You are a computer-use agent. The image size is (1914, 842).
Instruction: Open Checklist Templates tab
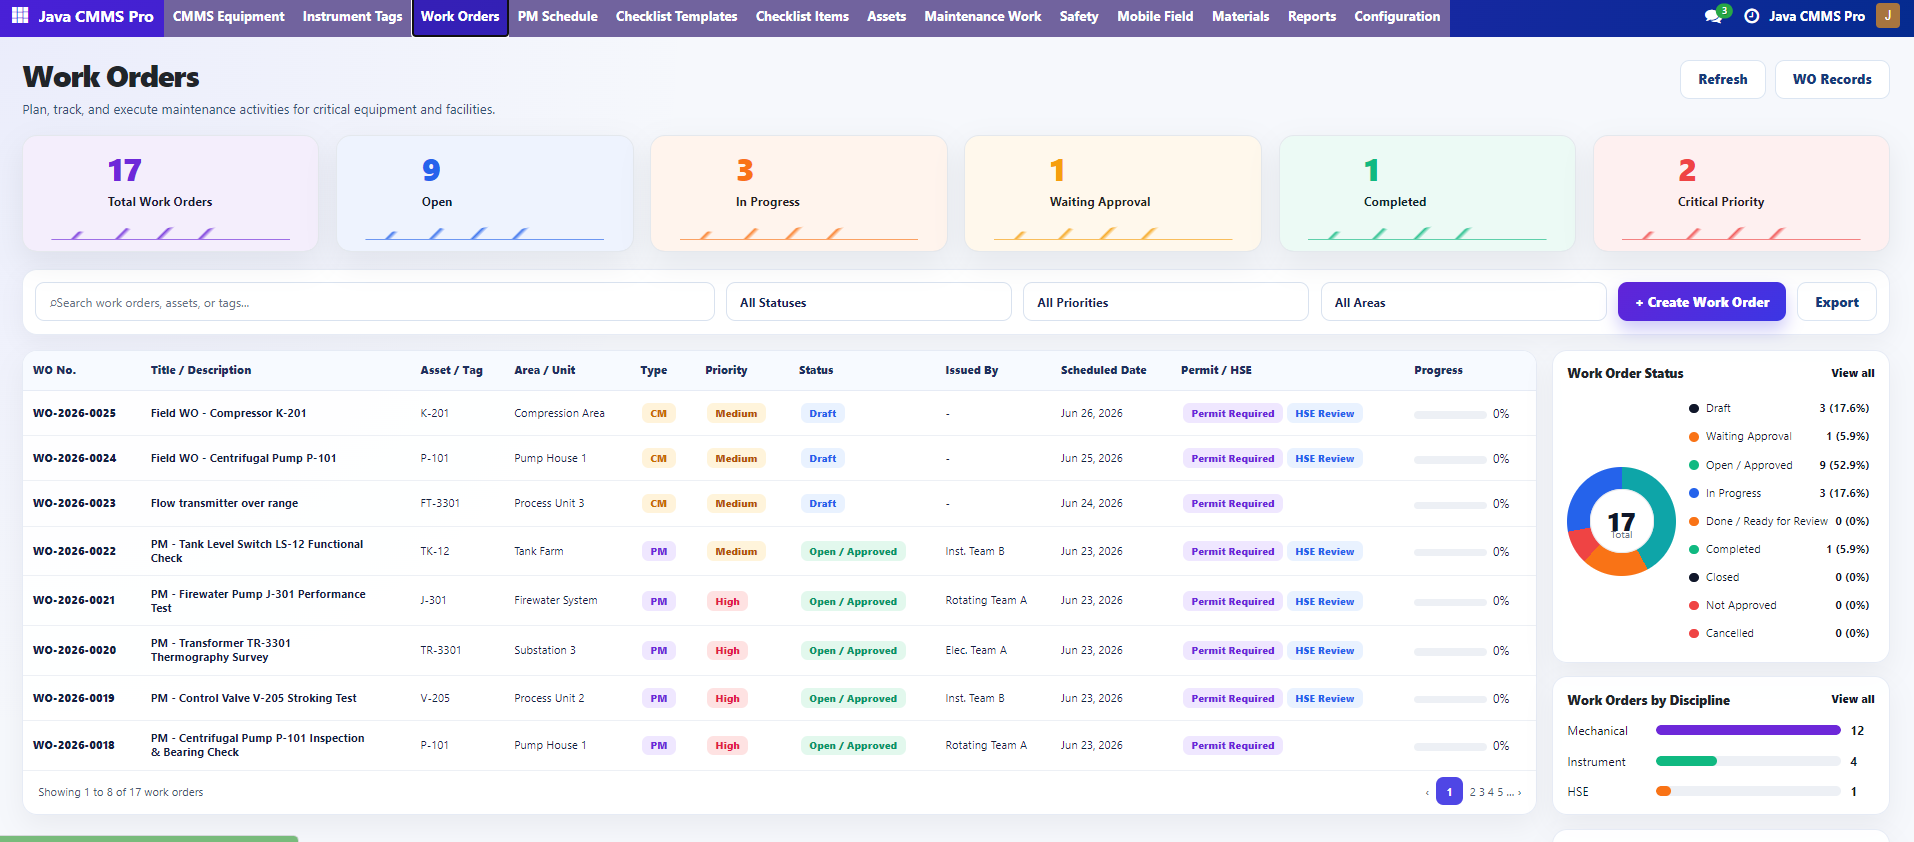[676, 16]
